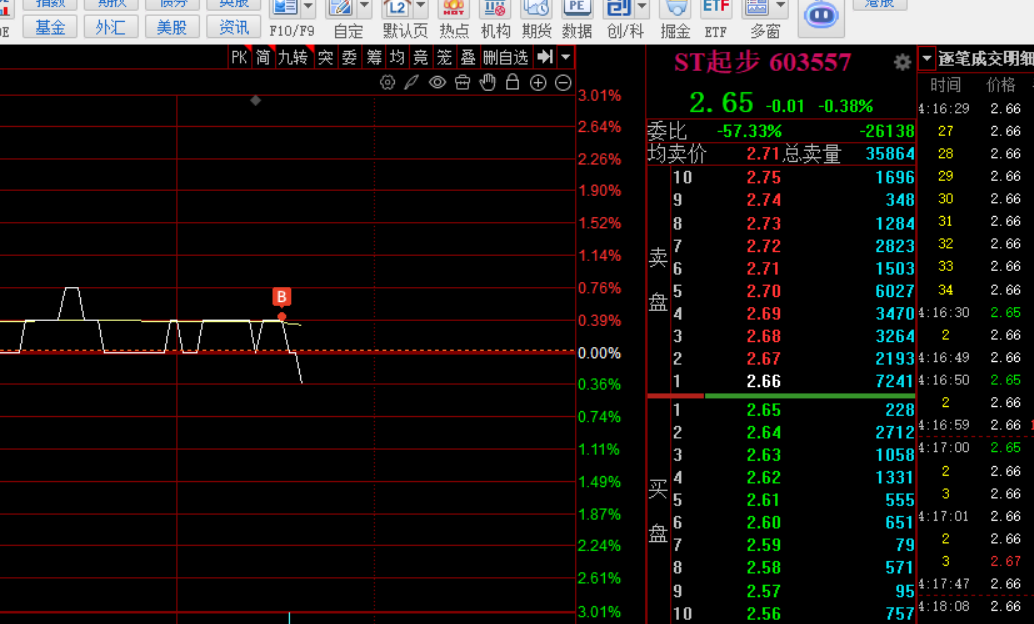Select the 简 chart tab
Image resolution: width=1034 pixels, height=624 pixels.
coord(263,58)
